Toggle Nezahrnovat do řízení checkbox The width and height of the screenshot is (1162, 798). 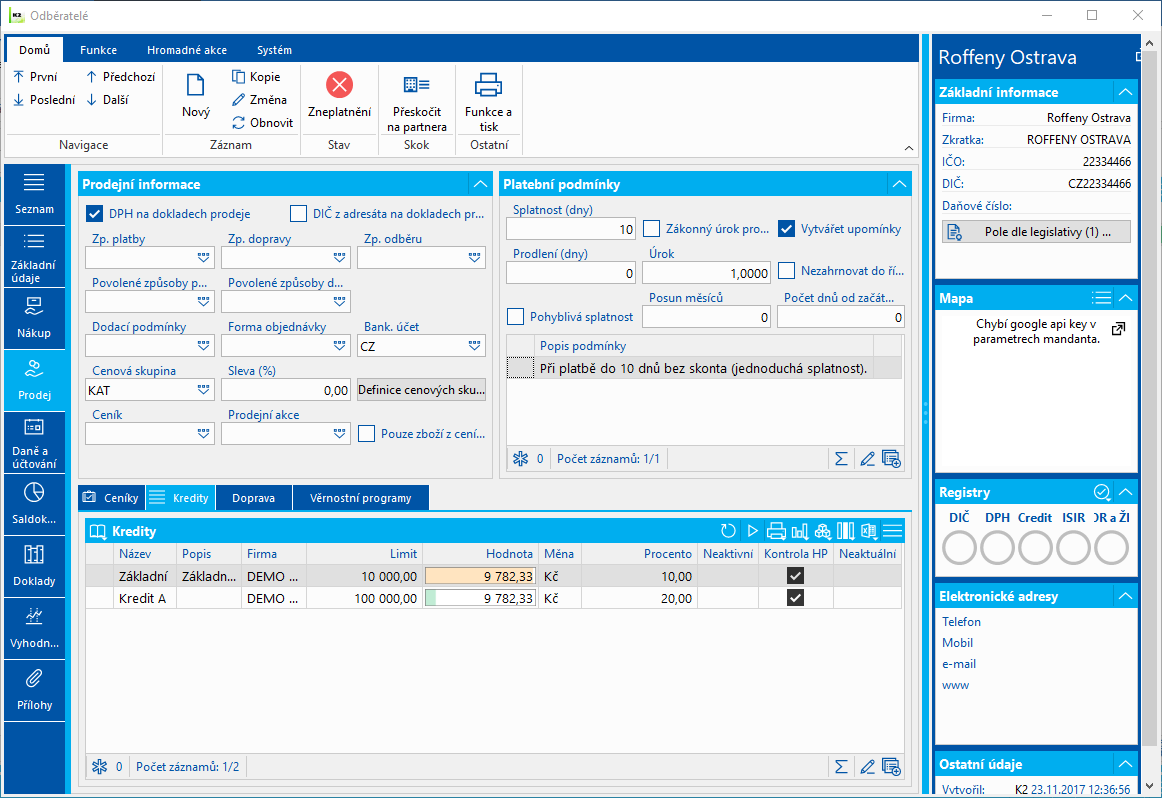(x=786, y=270)
